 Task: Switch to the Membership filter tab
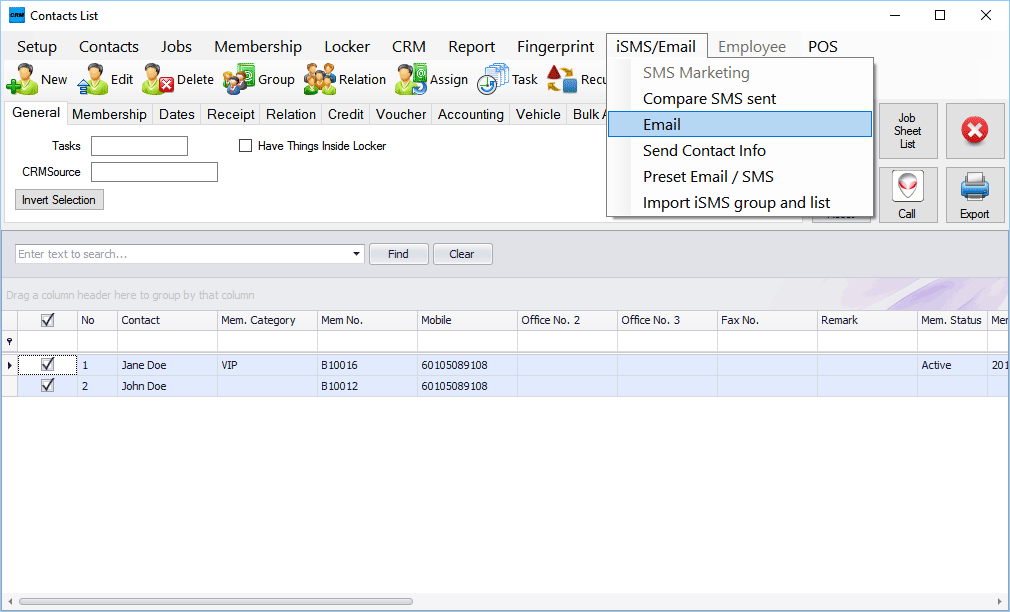click(110, 114)
